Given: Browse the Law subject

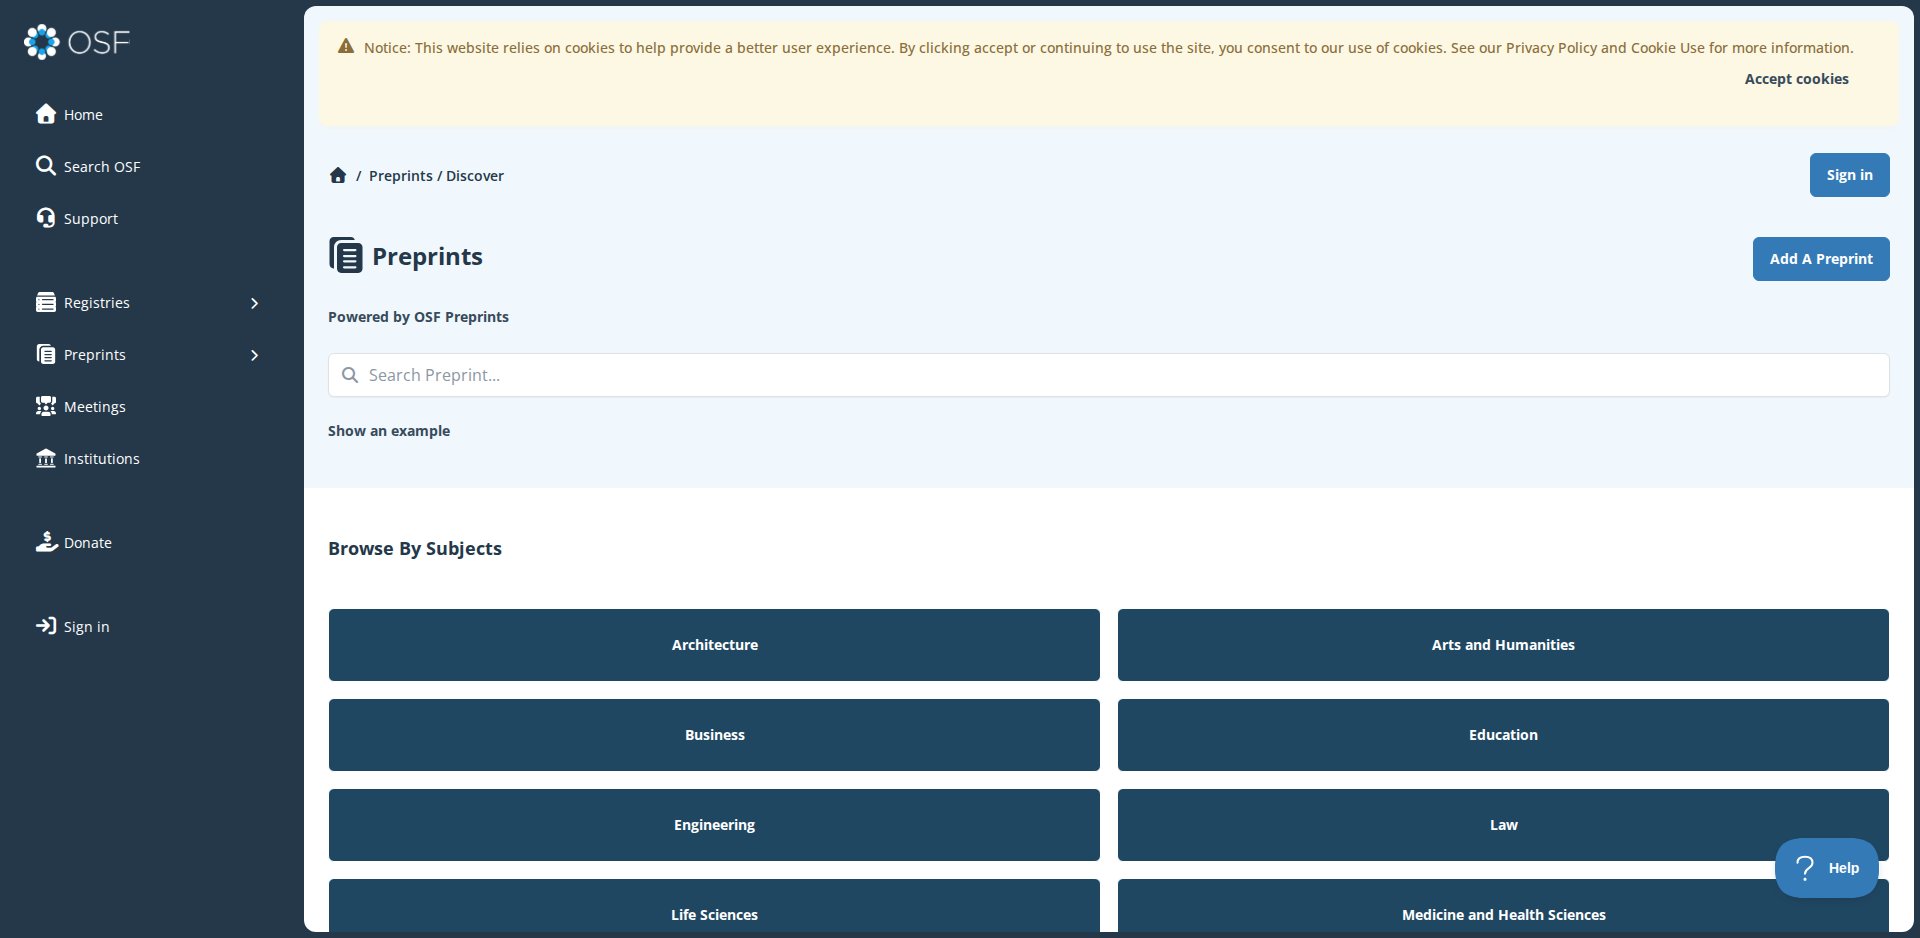Looking at the screenshot, I should tap(1503, 825).
